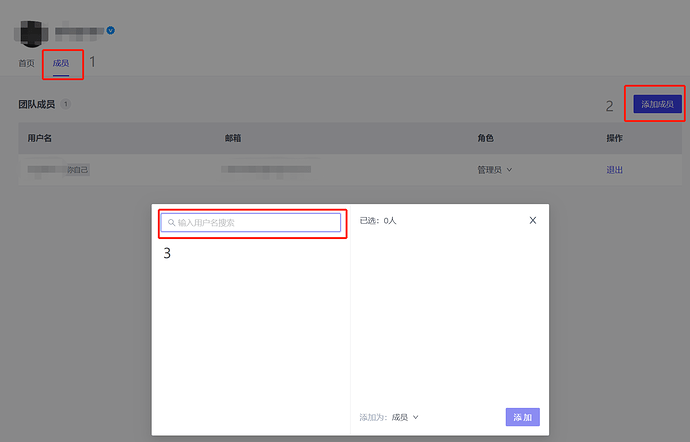Switch to the 成员 tab

(x=61, y=63)
